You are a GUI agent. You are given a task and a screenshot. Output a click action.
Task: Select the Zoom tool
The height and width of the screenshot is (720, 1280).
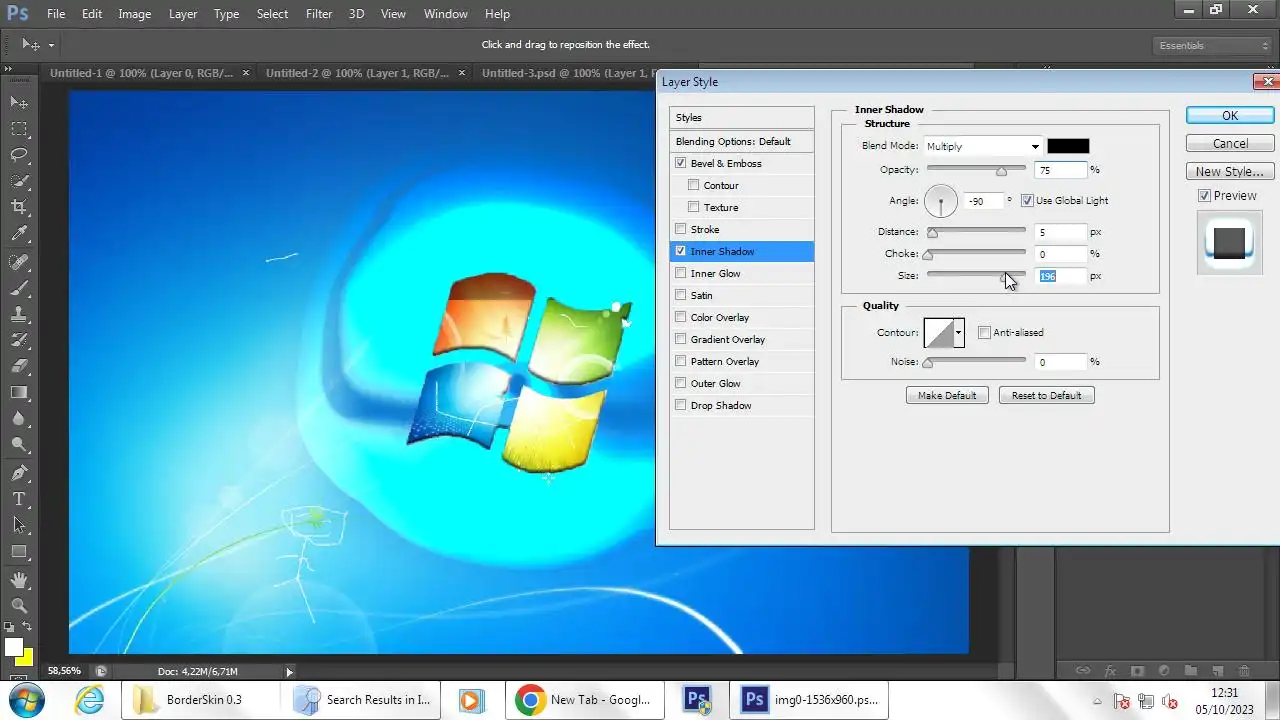19,605
